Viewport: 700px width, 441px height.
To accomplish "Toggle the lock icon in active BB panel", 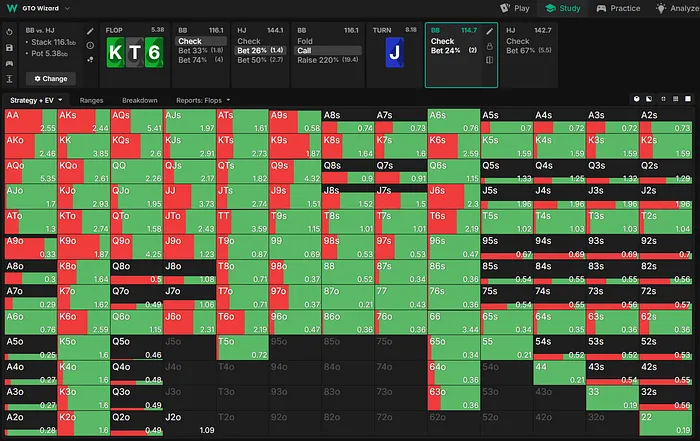I will [489, 46].
